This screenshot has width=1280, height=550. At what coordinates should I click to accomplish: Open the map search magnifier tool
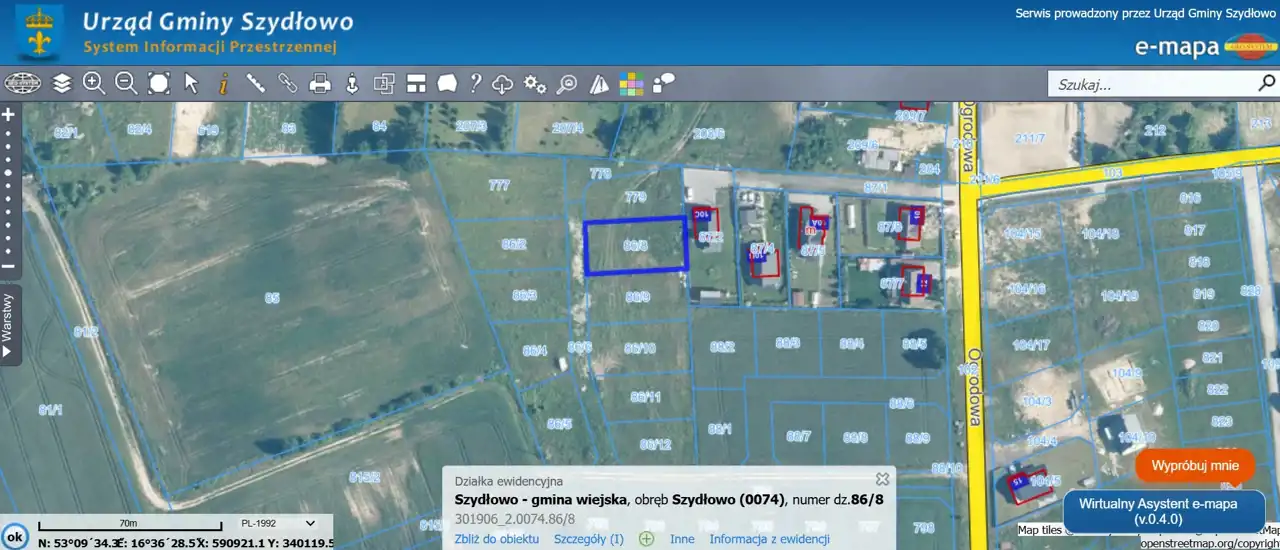(x=567, y=83)
